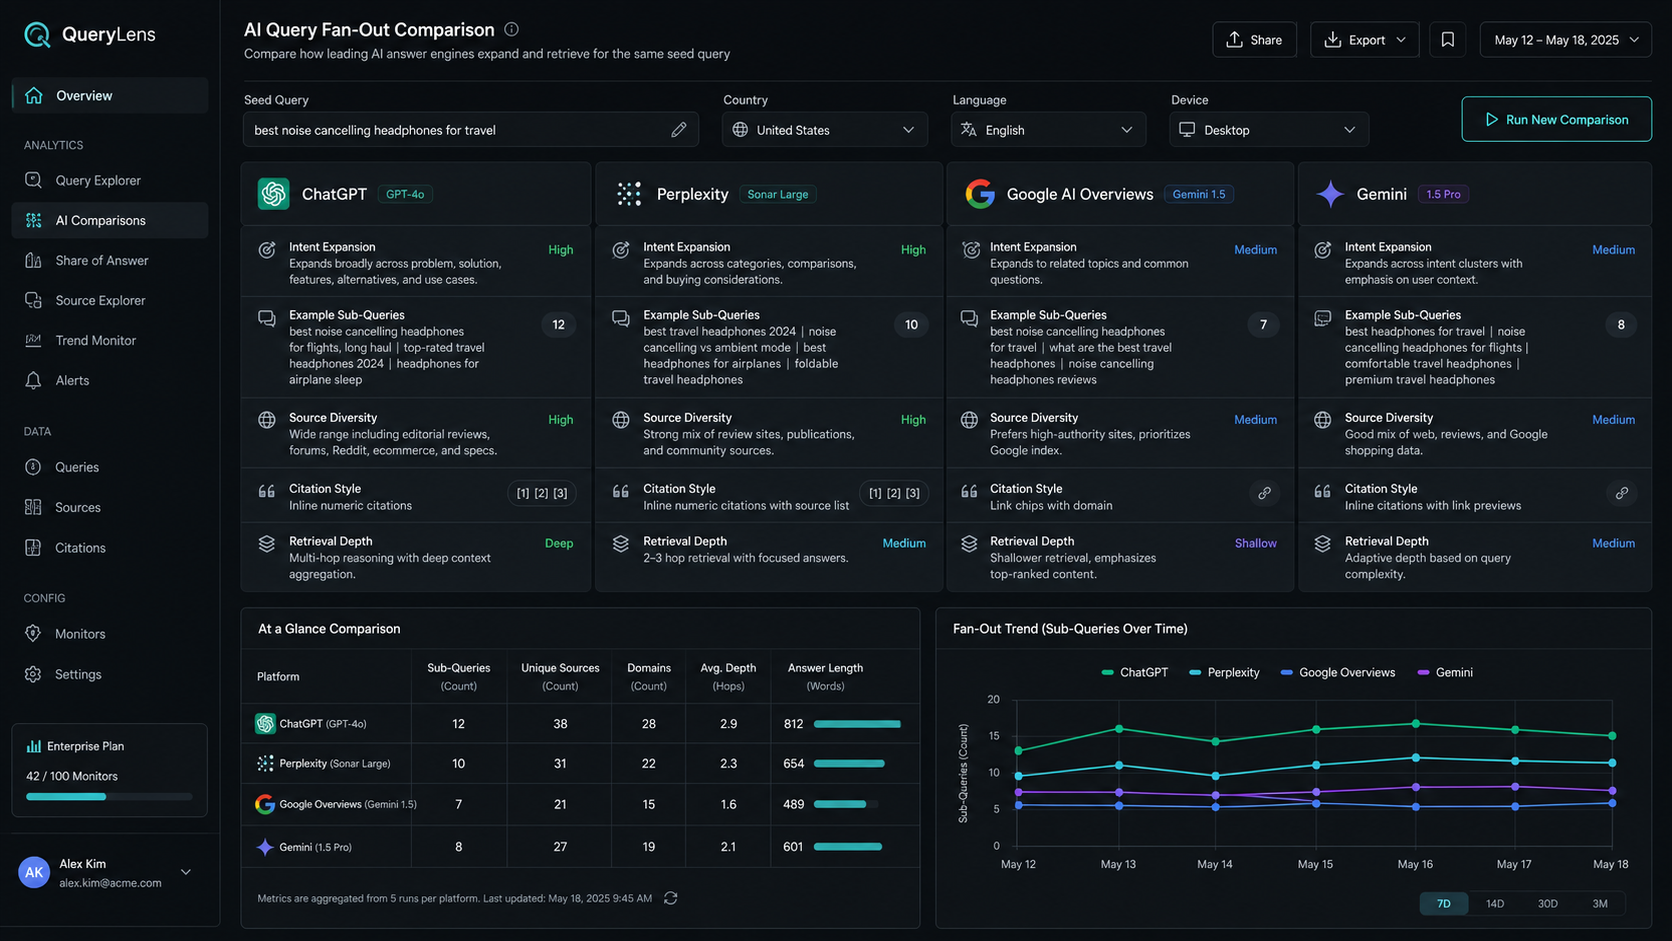Click the Seed Query input field
The width and height of the screenshot is (1672, 941).
point(471,130)
